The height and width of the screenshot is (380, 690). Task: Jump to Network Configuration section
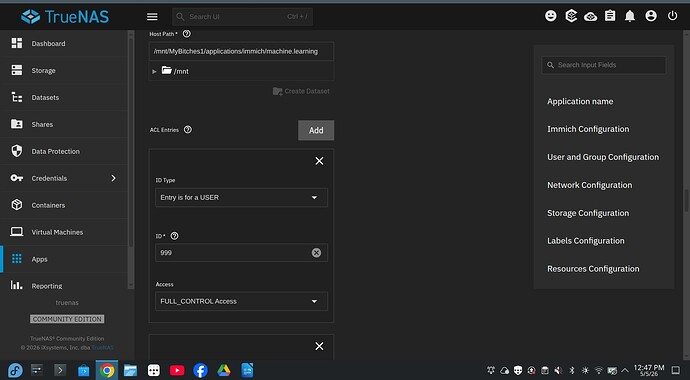point(589,185)
